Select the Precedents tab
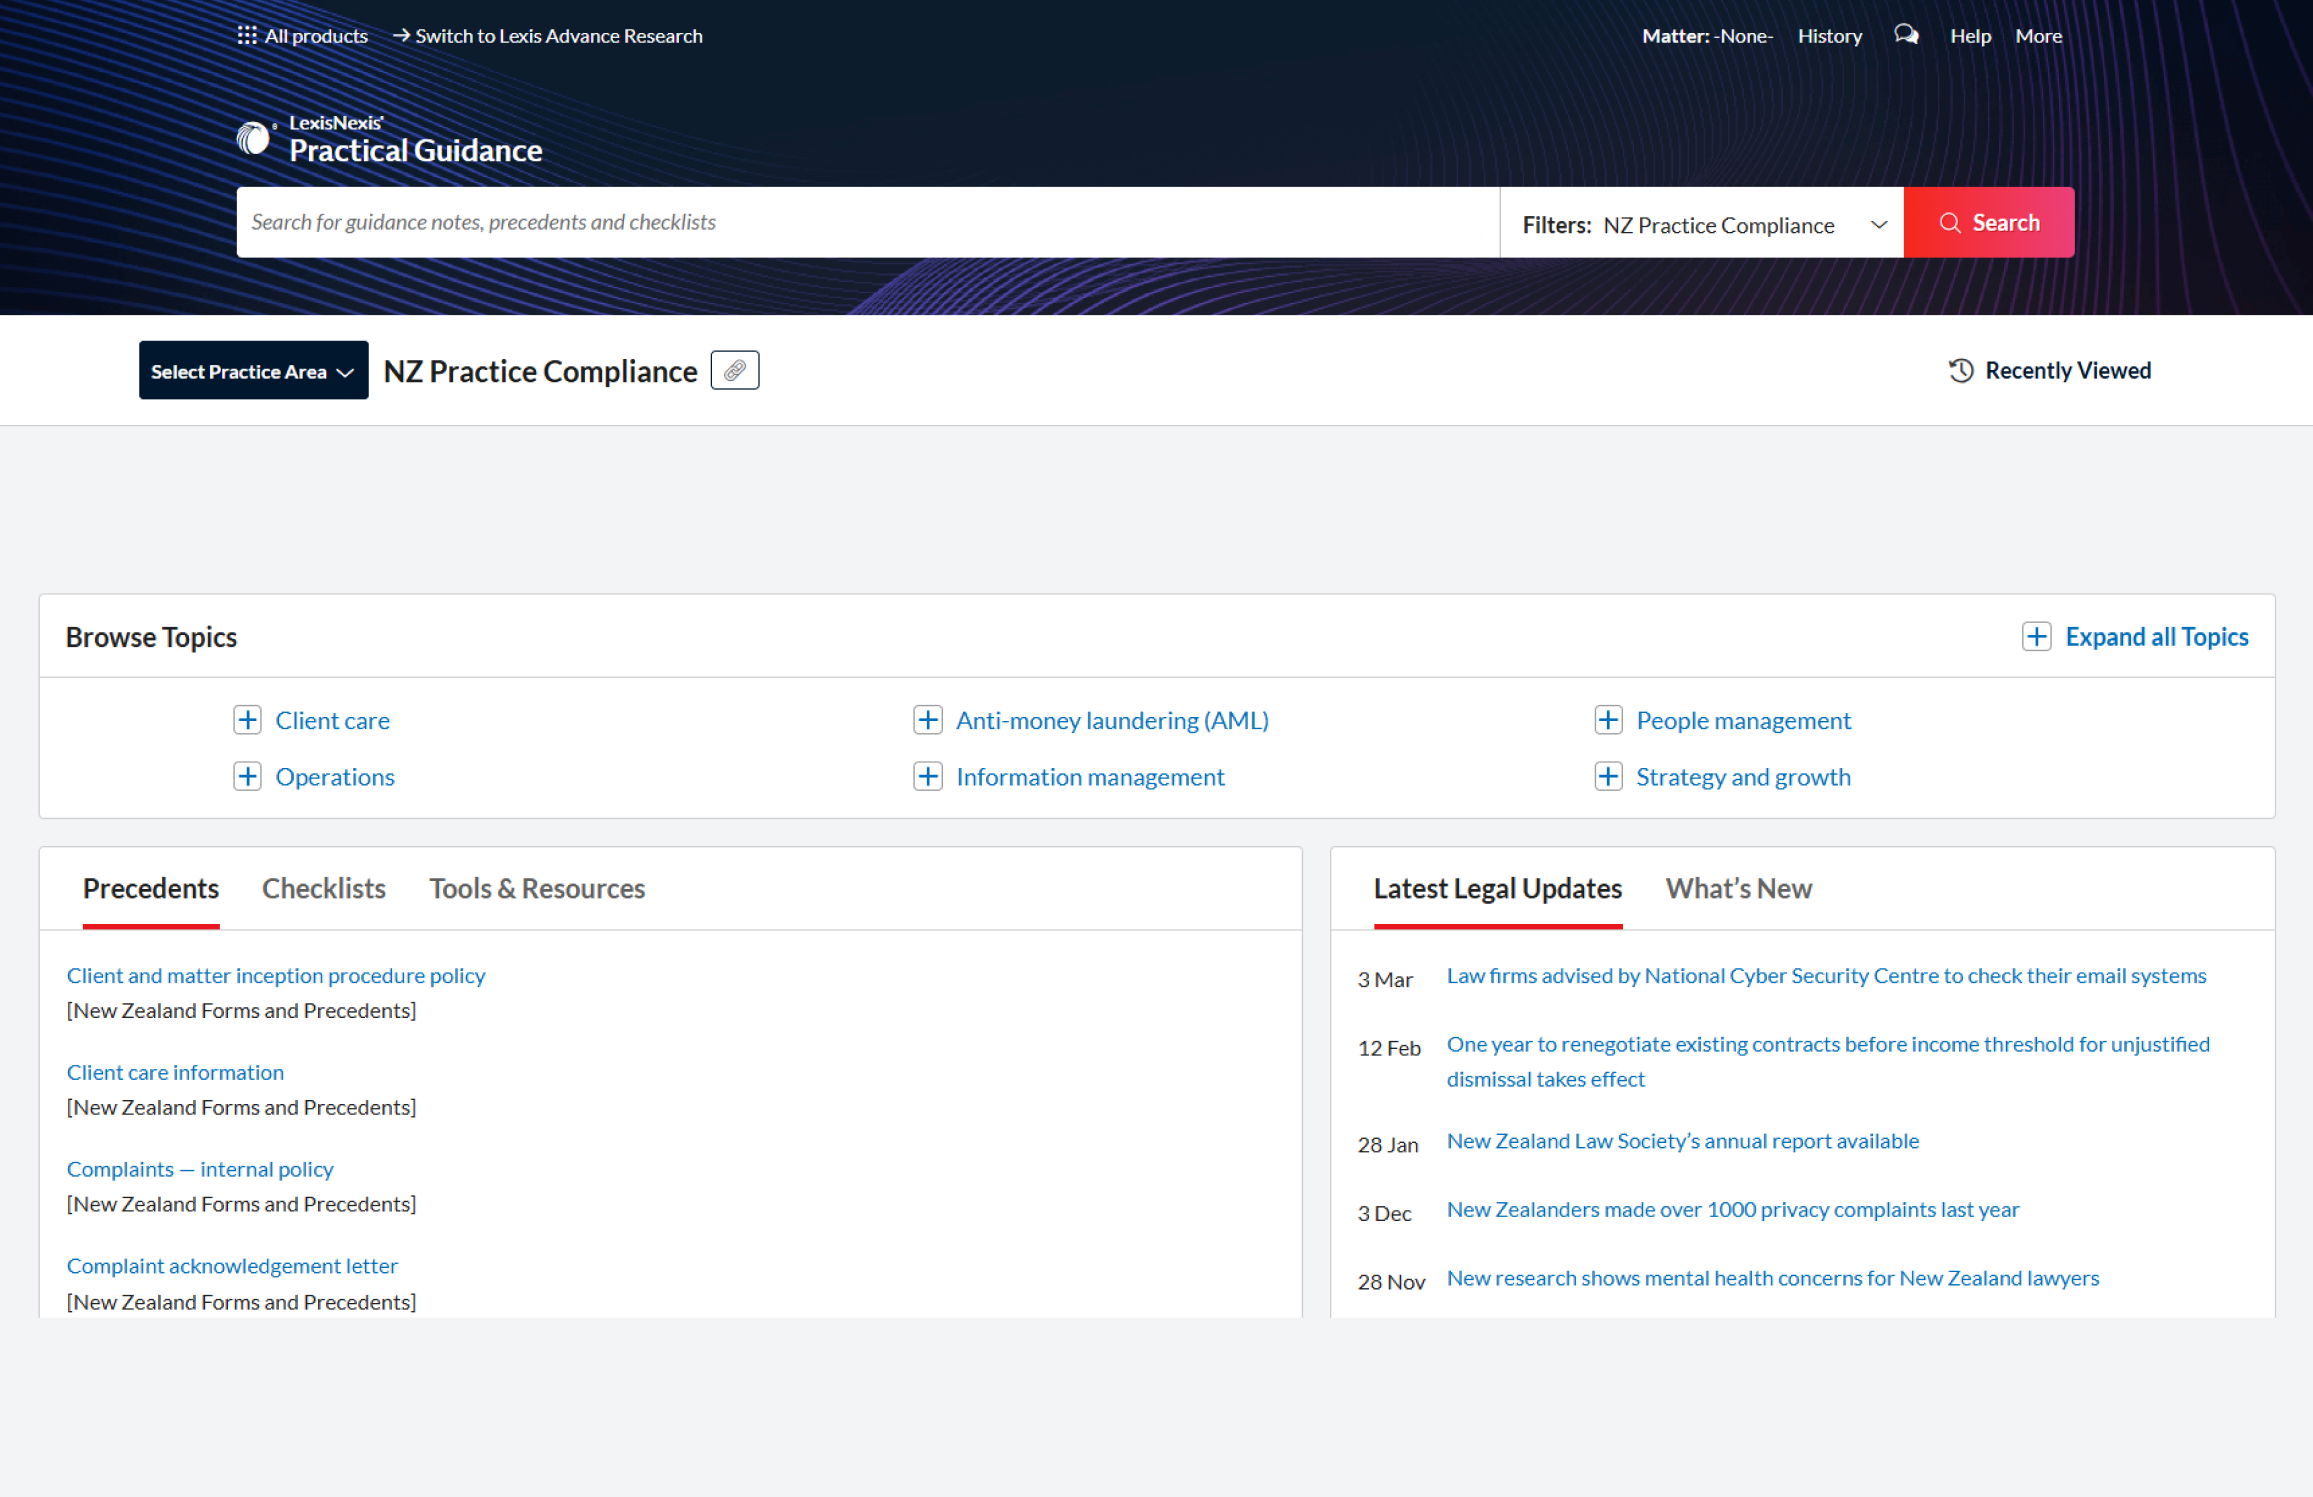Screen dimensions: 2313x1497 [151, 889]
